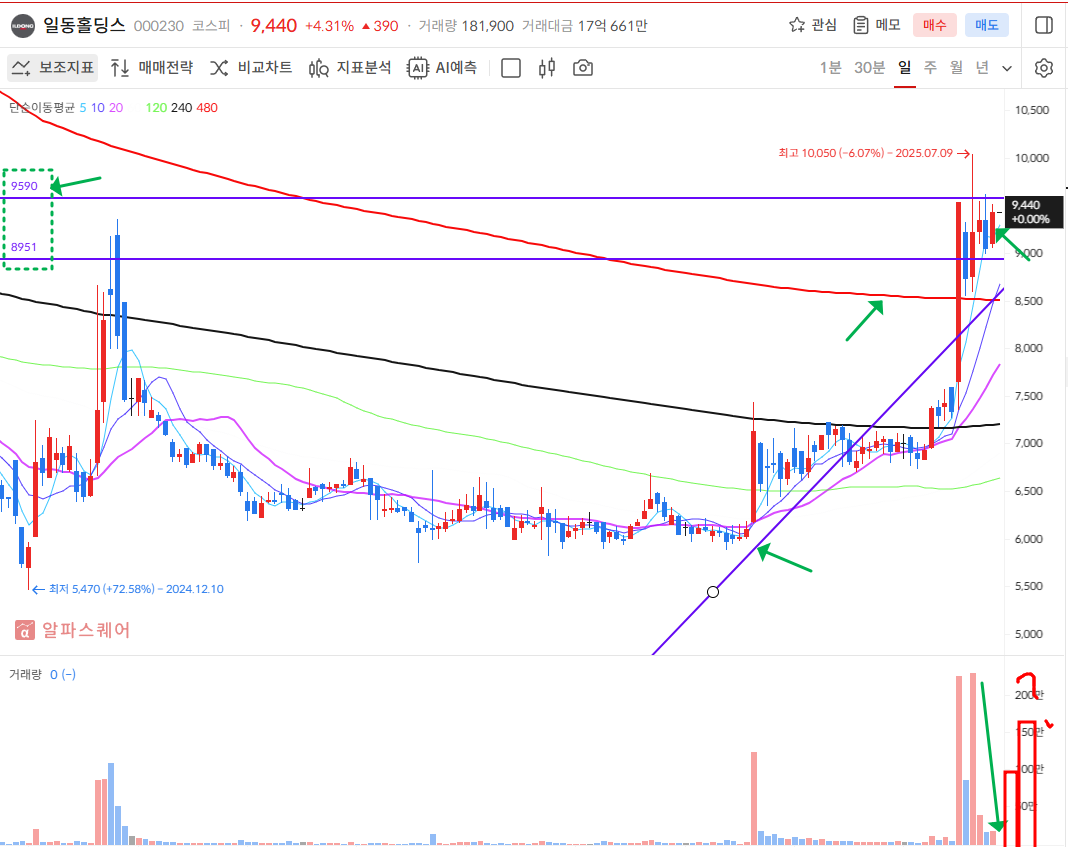Image resolution: width=1068 pixels, height=847 pixels.
Task: Open 매매전략 trading strategy
Action: coord(152,67)
